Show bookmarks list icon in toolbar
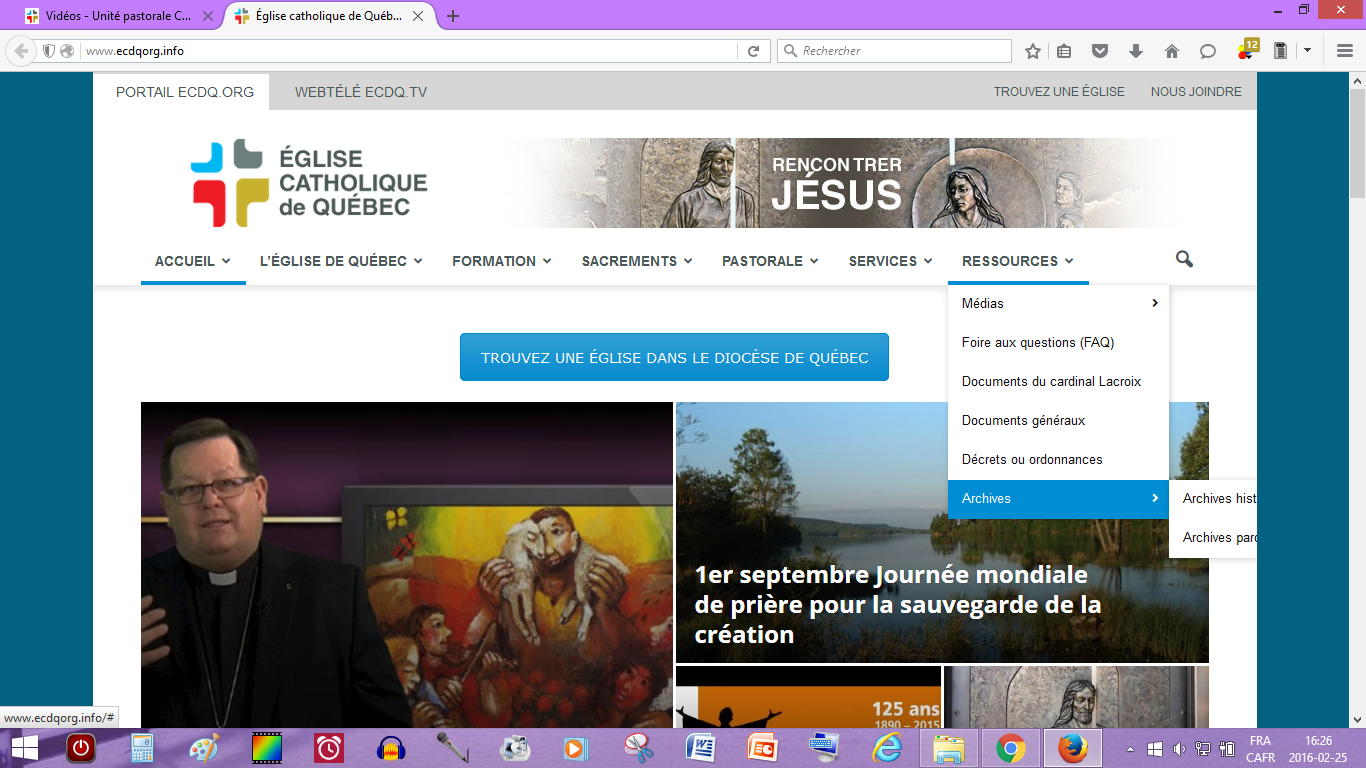The height and width of the screenshot is (768, 1366). tap(1064, 51)
